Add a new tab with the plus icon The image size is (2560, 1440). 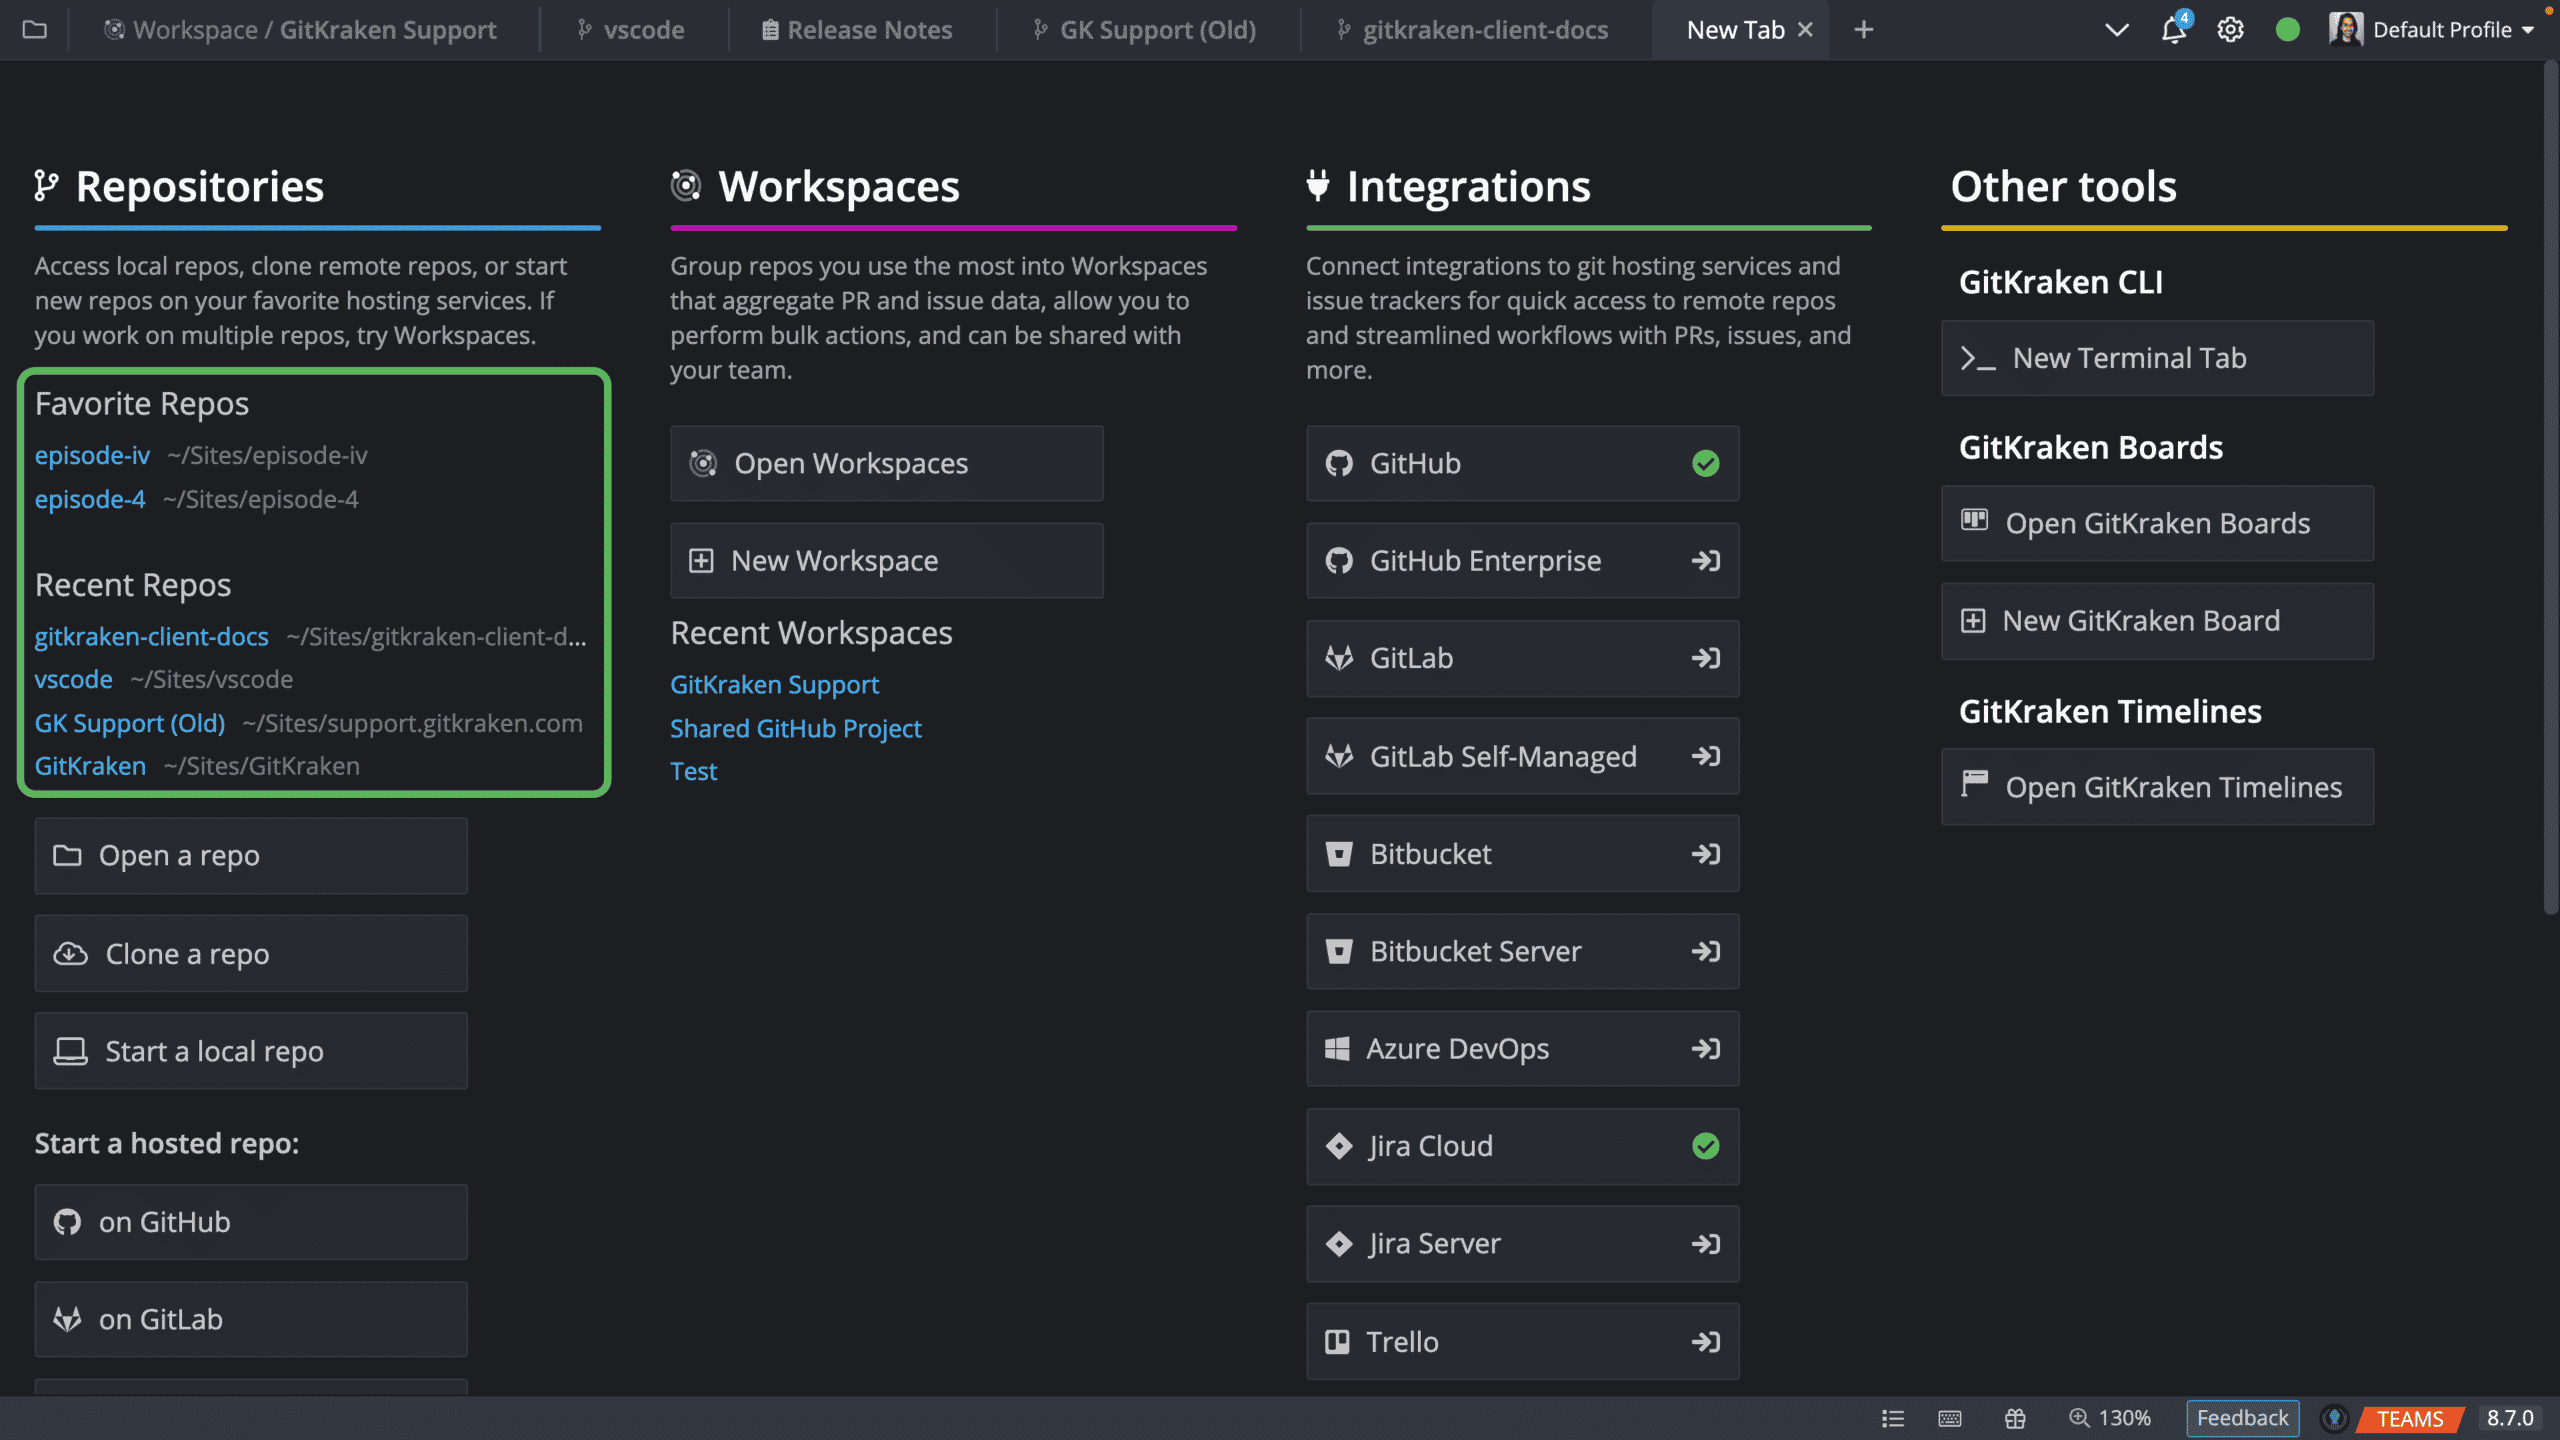pyautogui.click(x=1863, y=30)
